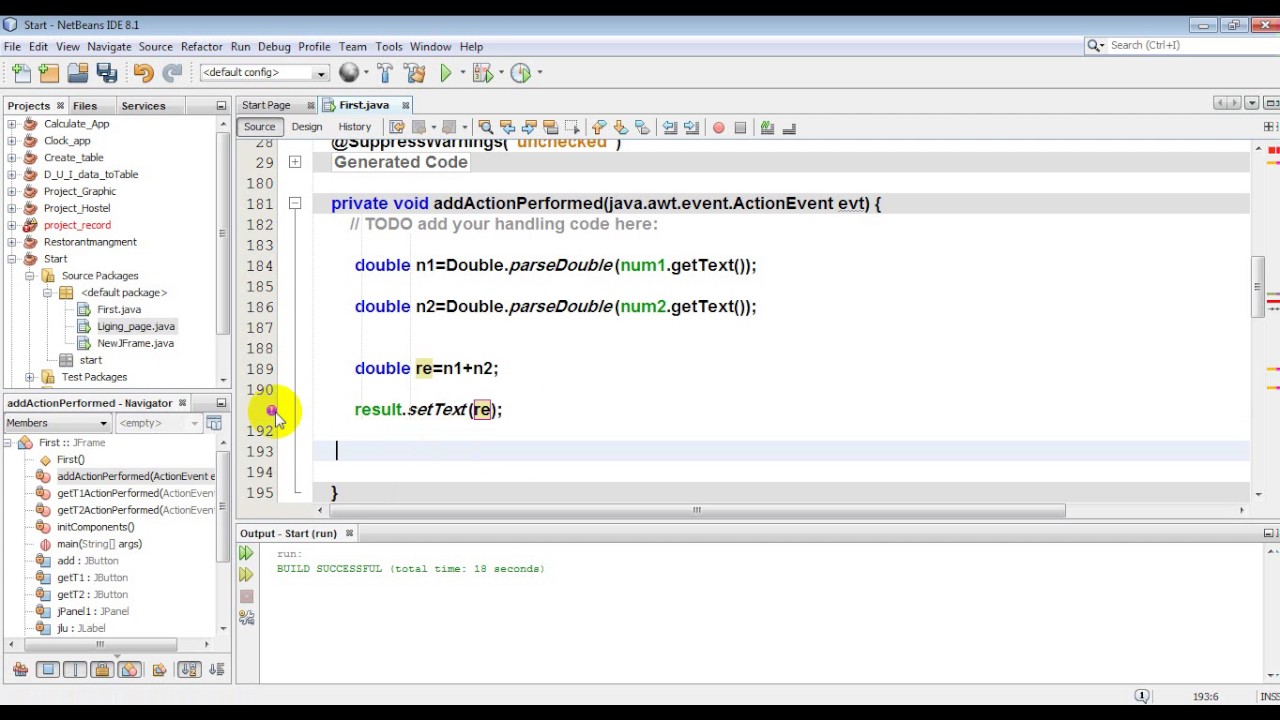Click the Save All toolbar icon

(x=107, y=73)
